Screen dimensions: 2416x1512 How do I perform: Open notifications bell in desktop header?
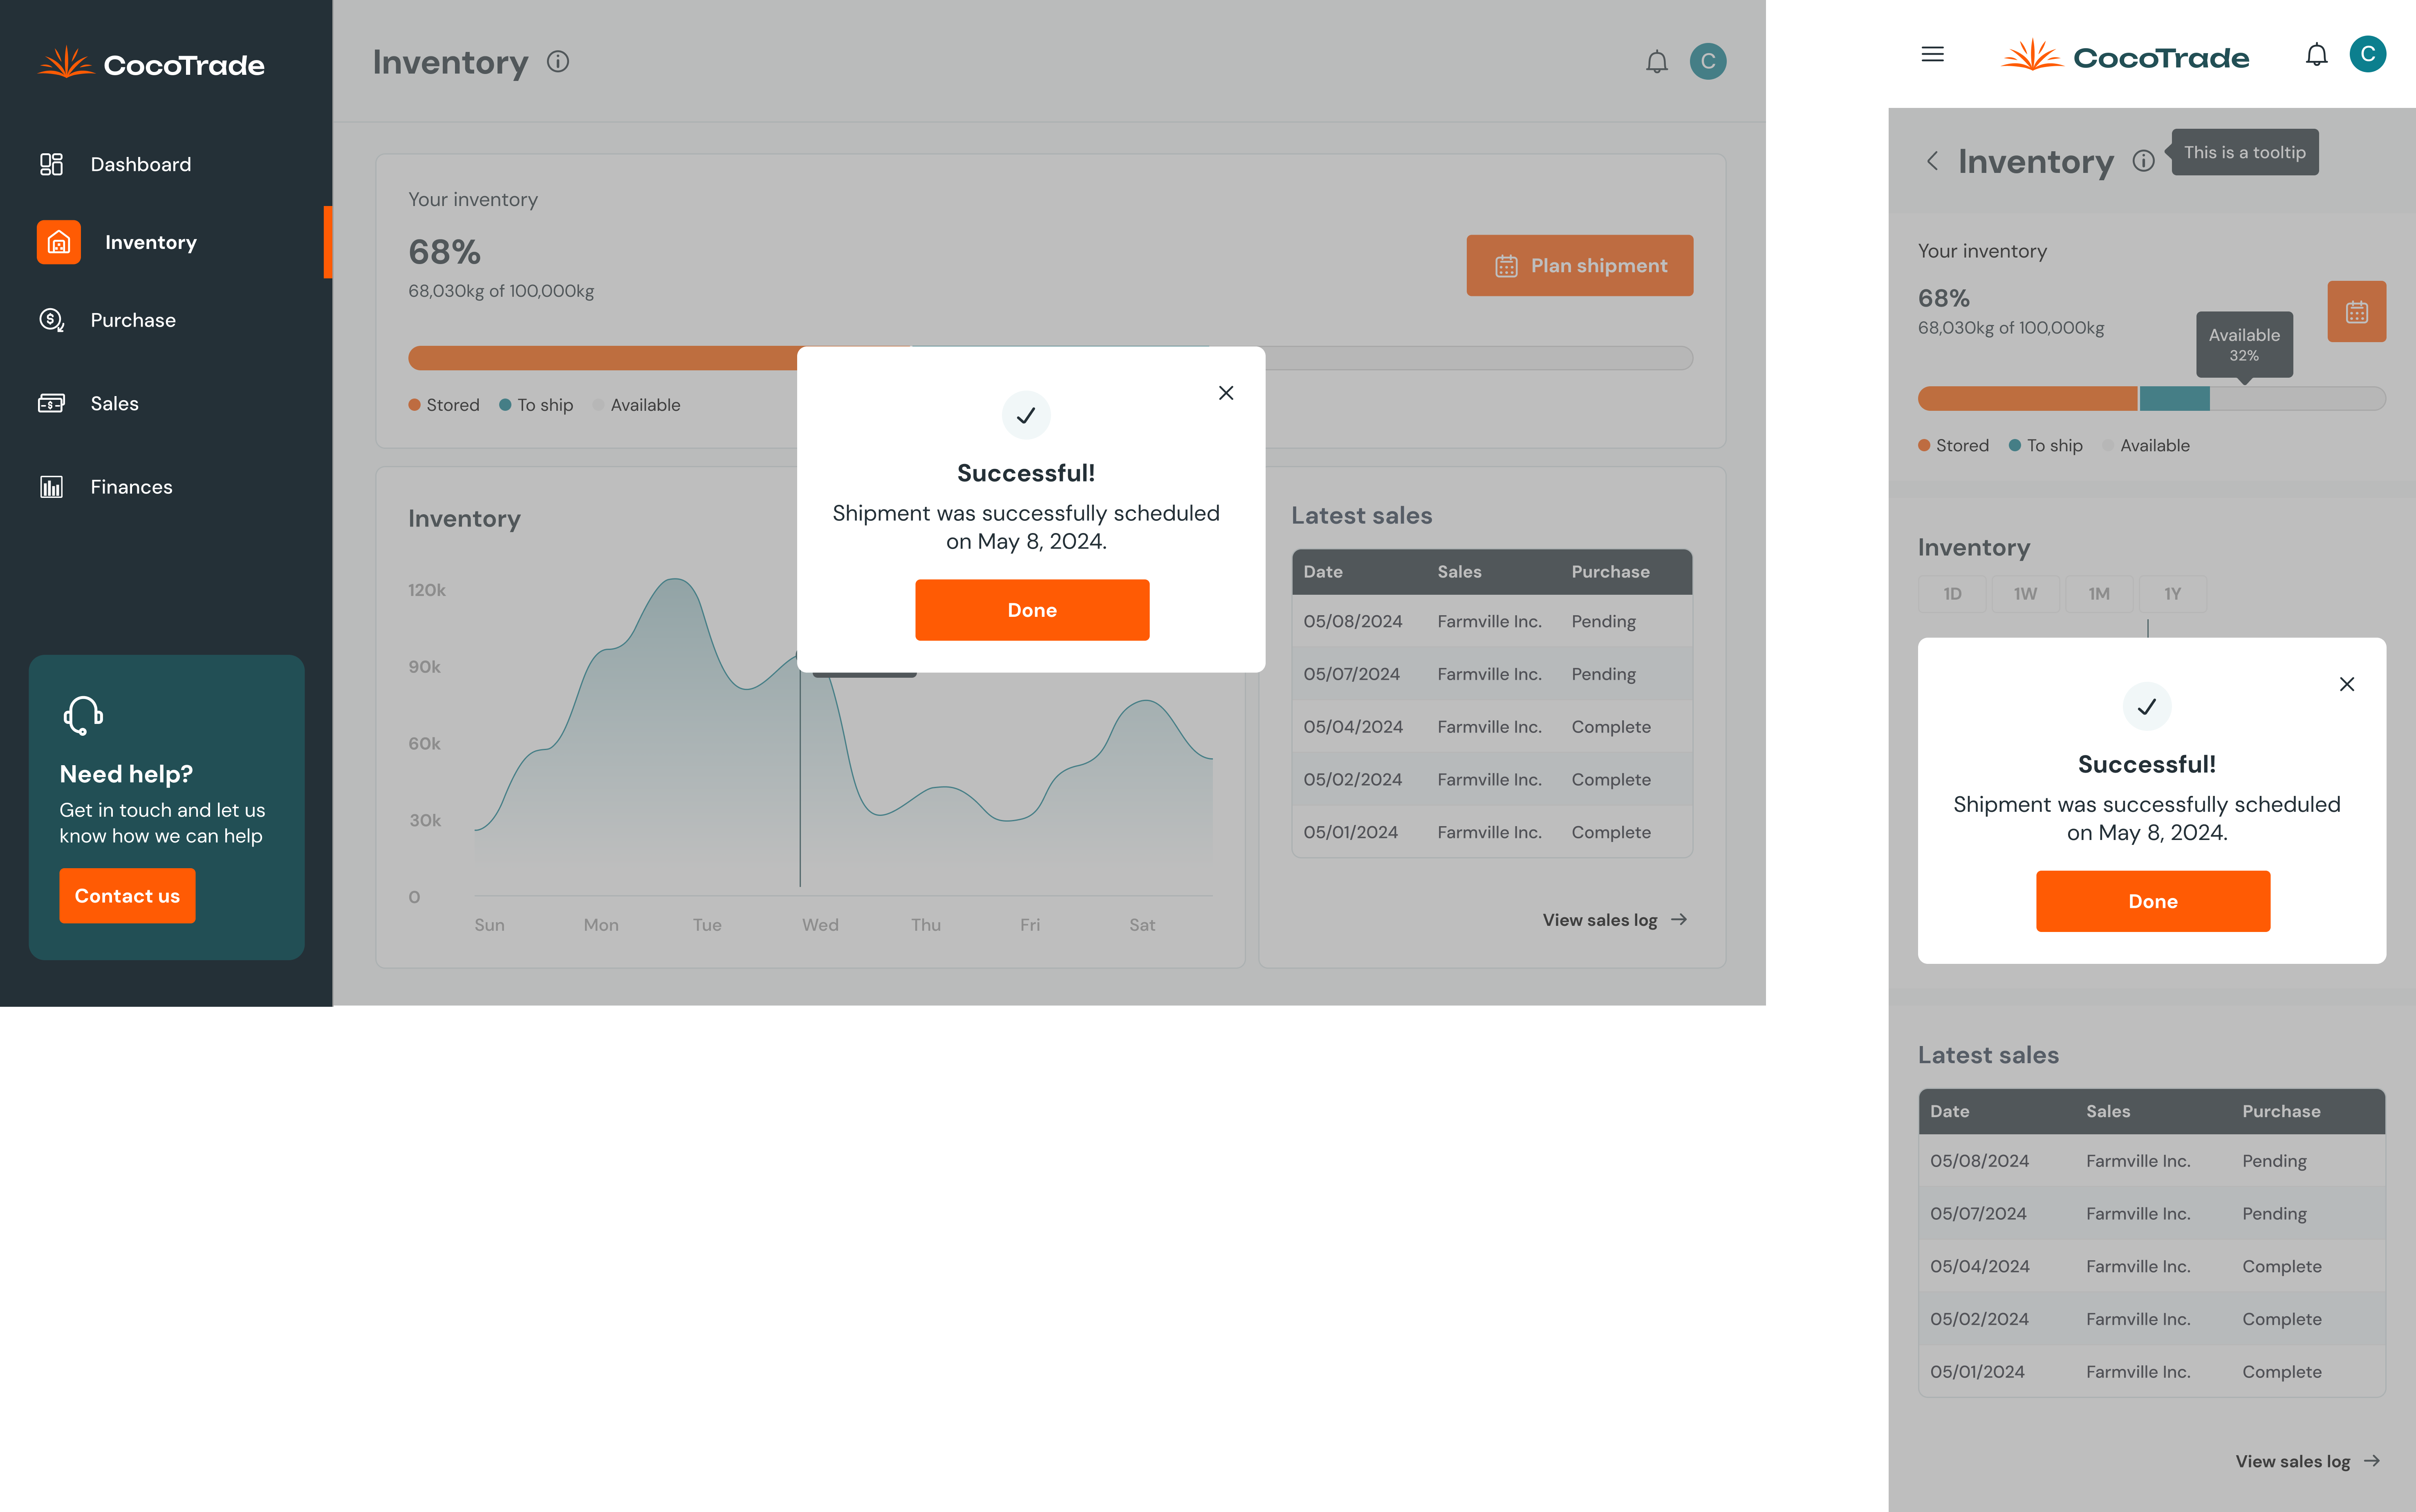pyautogui.click(x=1657, y=62)
